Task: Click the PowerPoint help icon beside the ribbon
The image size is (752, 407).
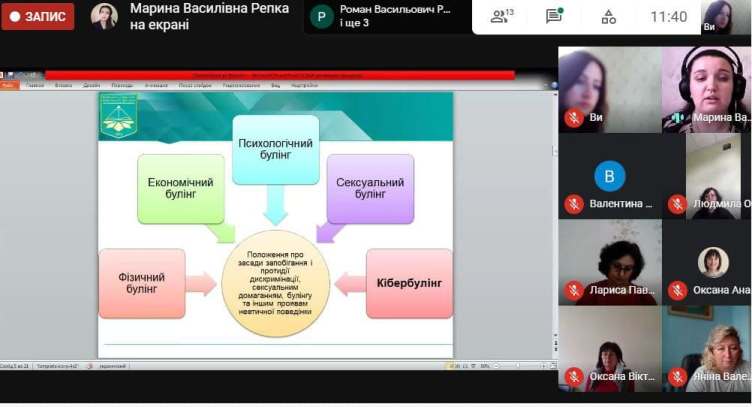Action: pos(553,85)
